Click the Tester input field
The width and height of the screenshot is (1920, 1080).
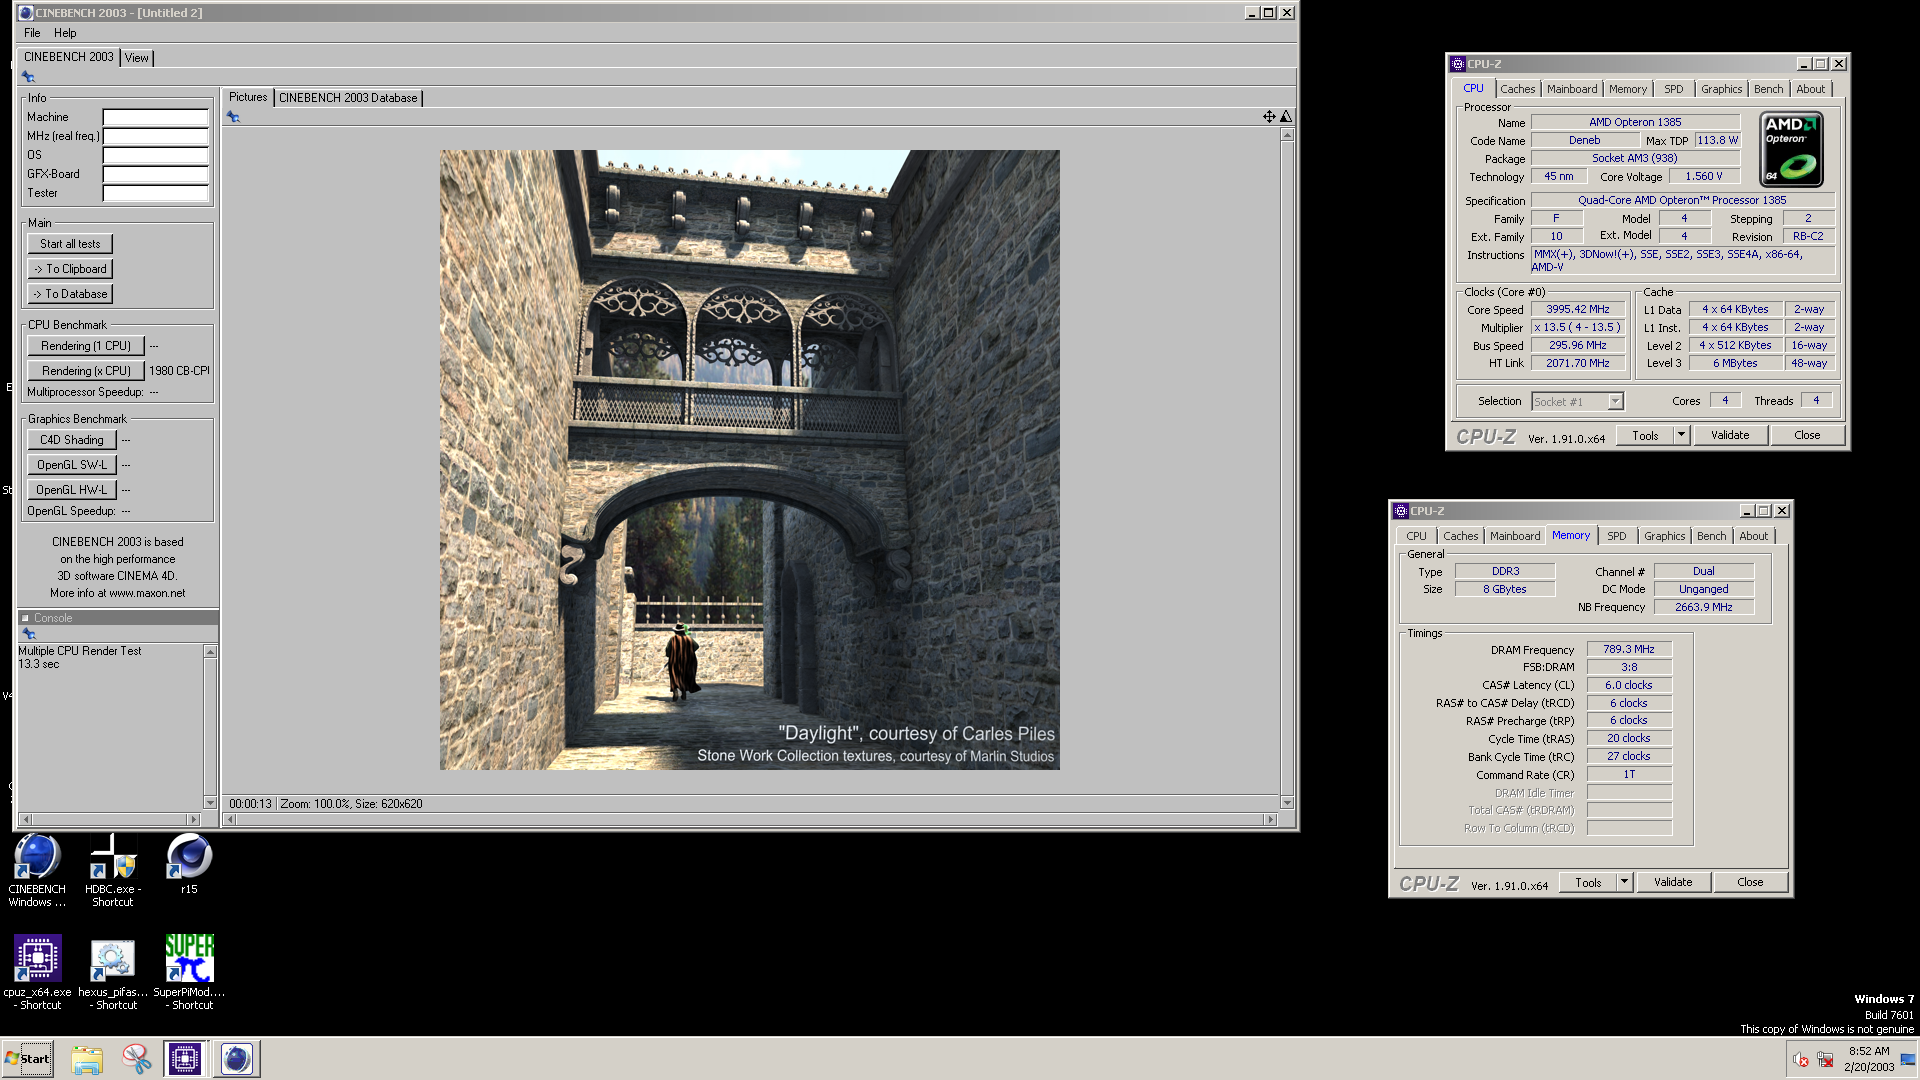point(155,193)
